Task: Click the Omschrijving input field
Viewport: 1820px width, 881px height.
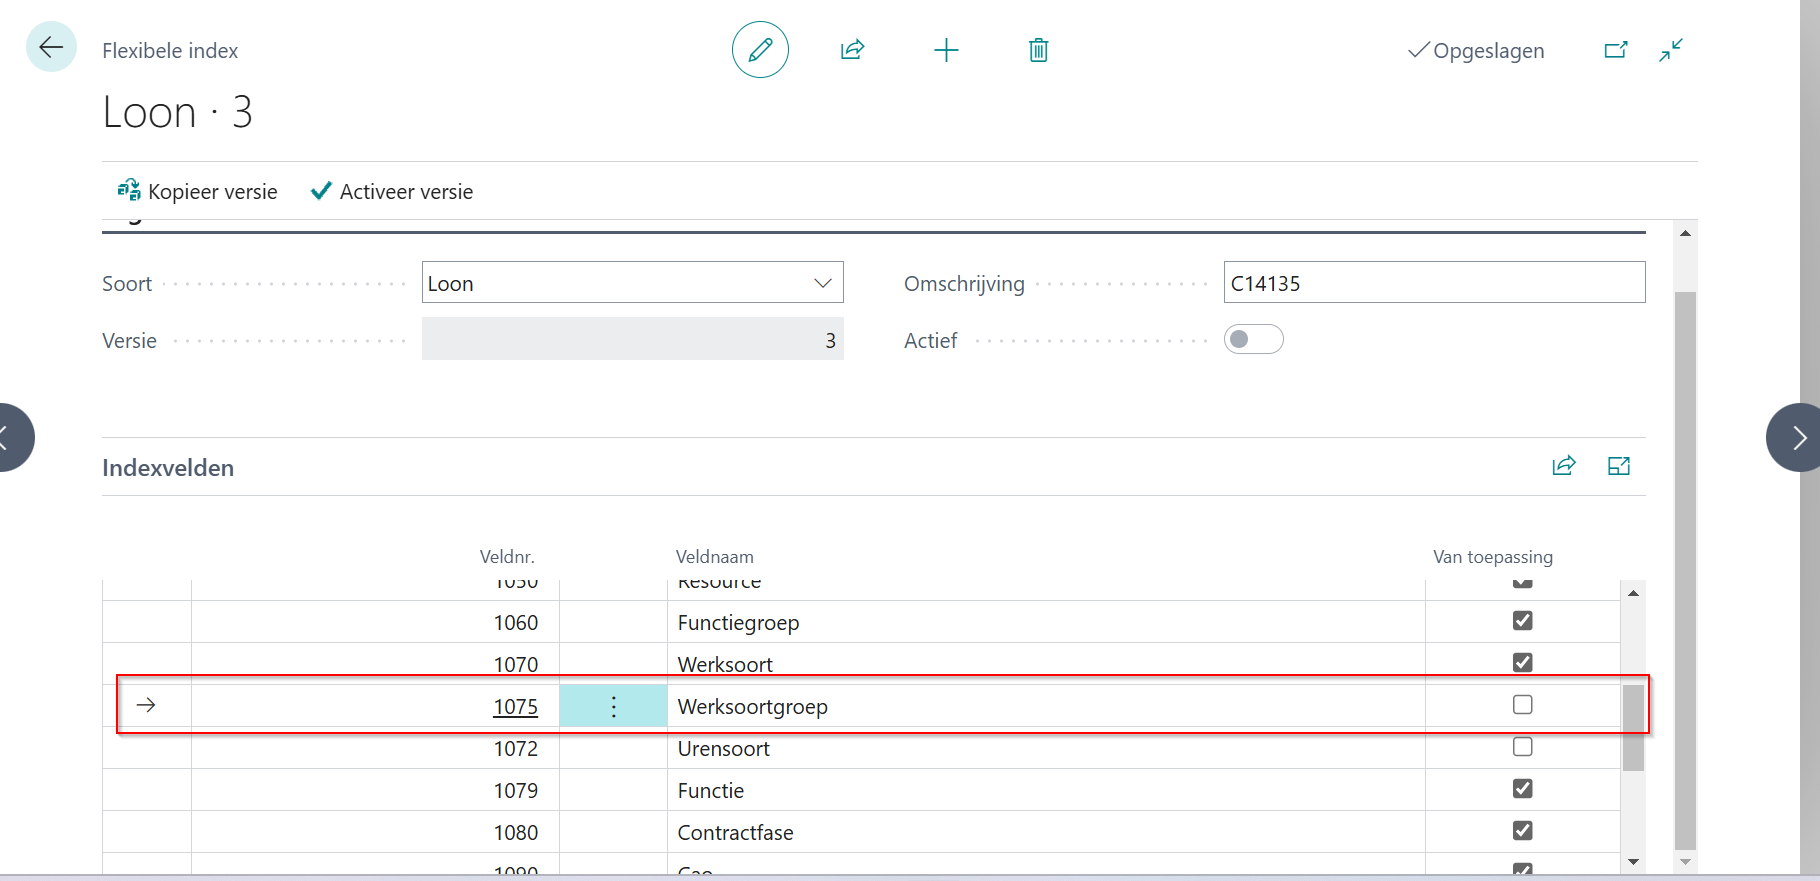Action: click(x=1433, y=283)
